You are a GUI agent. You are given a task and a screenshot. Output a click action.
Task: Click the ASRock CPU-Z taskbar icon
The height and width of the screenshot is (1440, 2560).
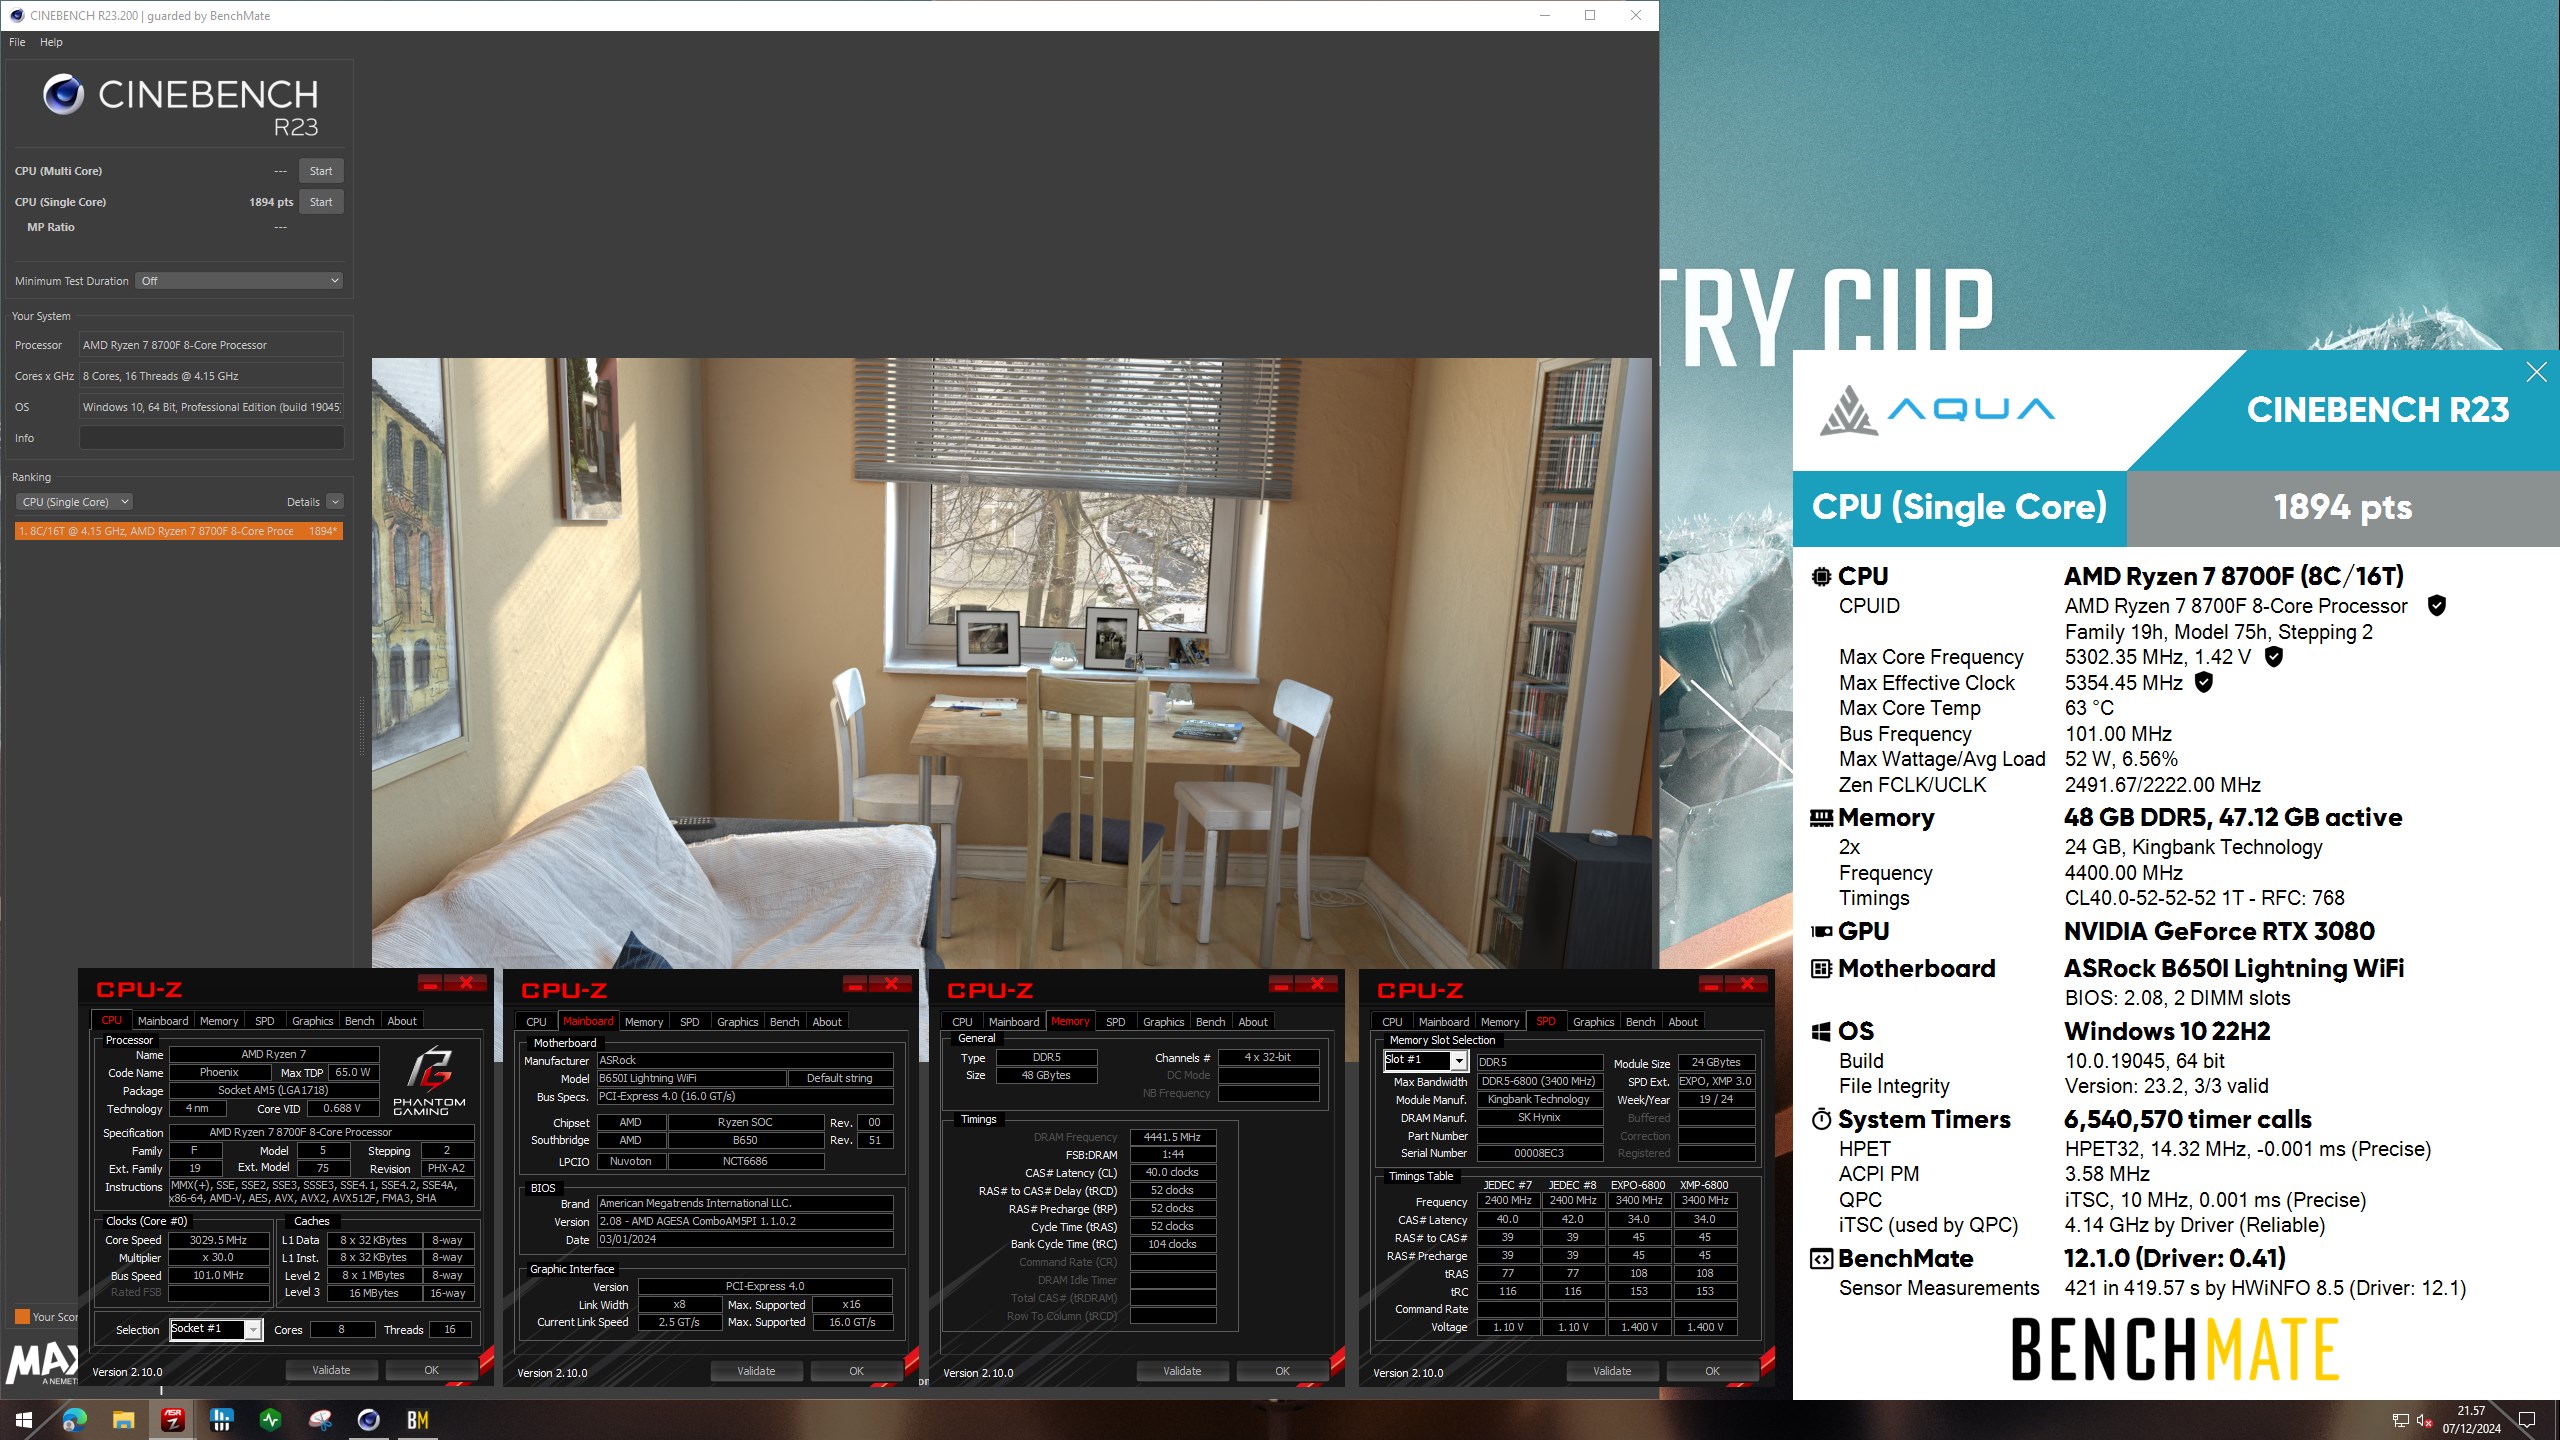point(172,1420)
